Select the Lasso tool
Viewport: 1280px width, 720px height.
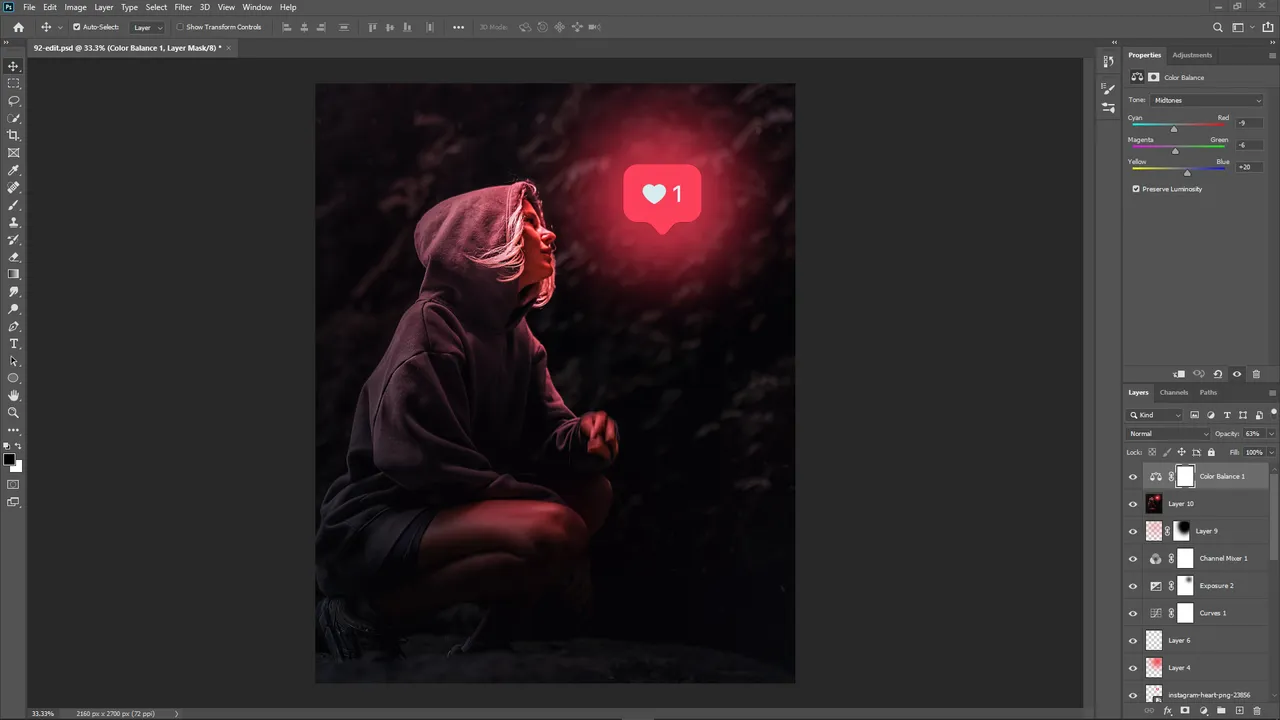click(13, 101)
